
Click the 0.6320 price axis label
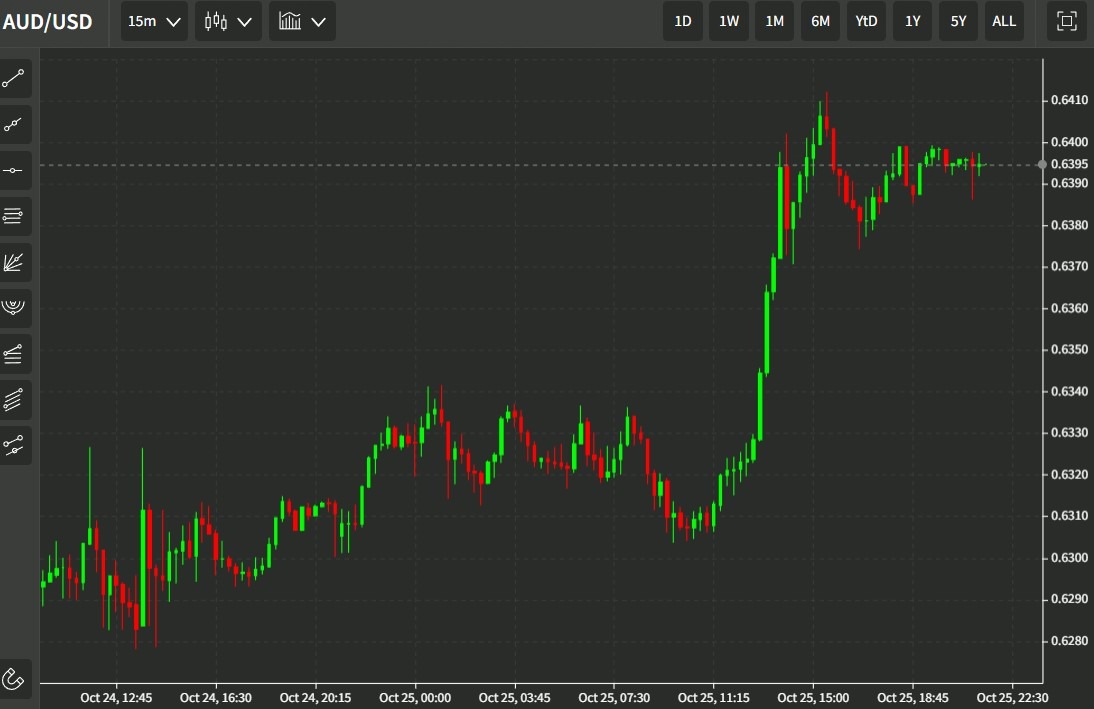(1070, 475)
